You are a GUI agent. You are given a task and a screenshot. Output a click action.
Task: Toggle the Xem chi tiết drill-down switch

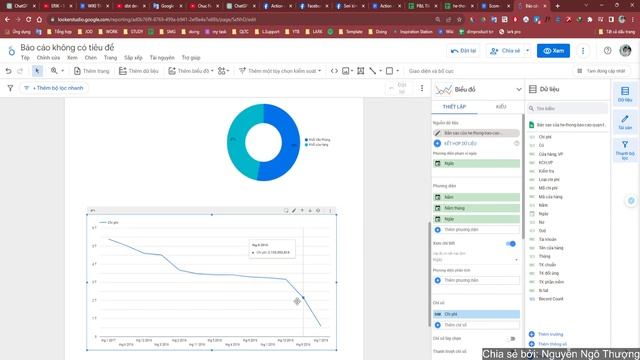tap(510, 244)
